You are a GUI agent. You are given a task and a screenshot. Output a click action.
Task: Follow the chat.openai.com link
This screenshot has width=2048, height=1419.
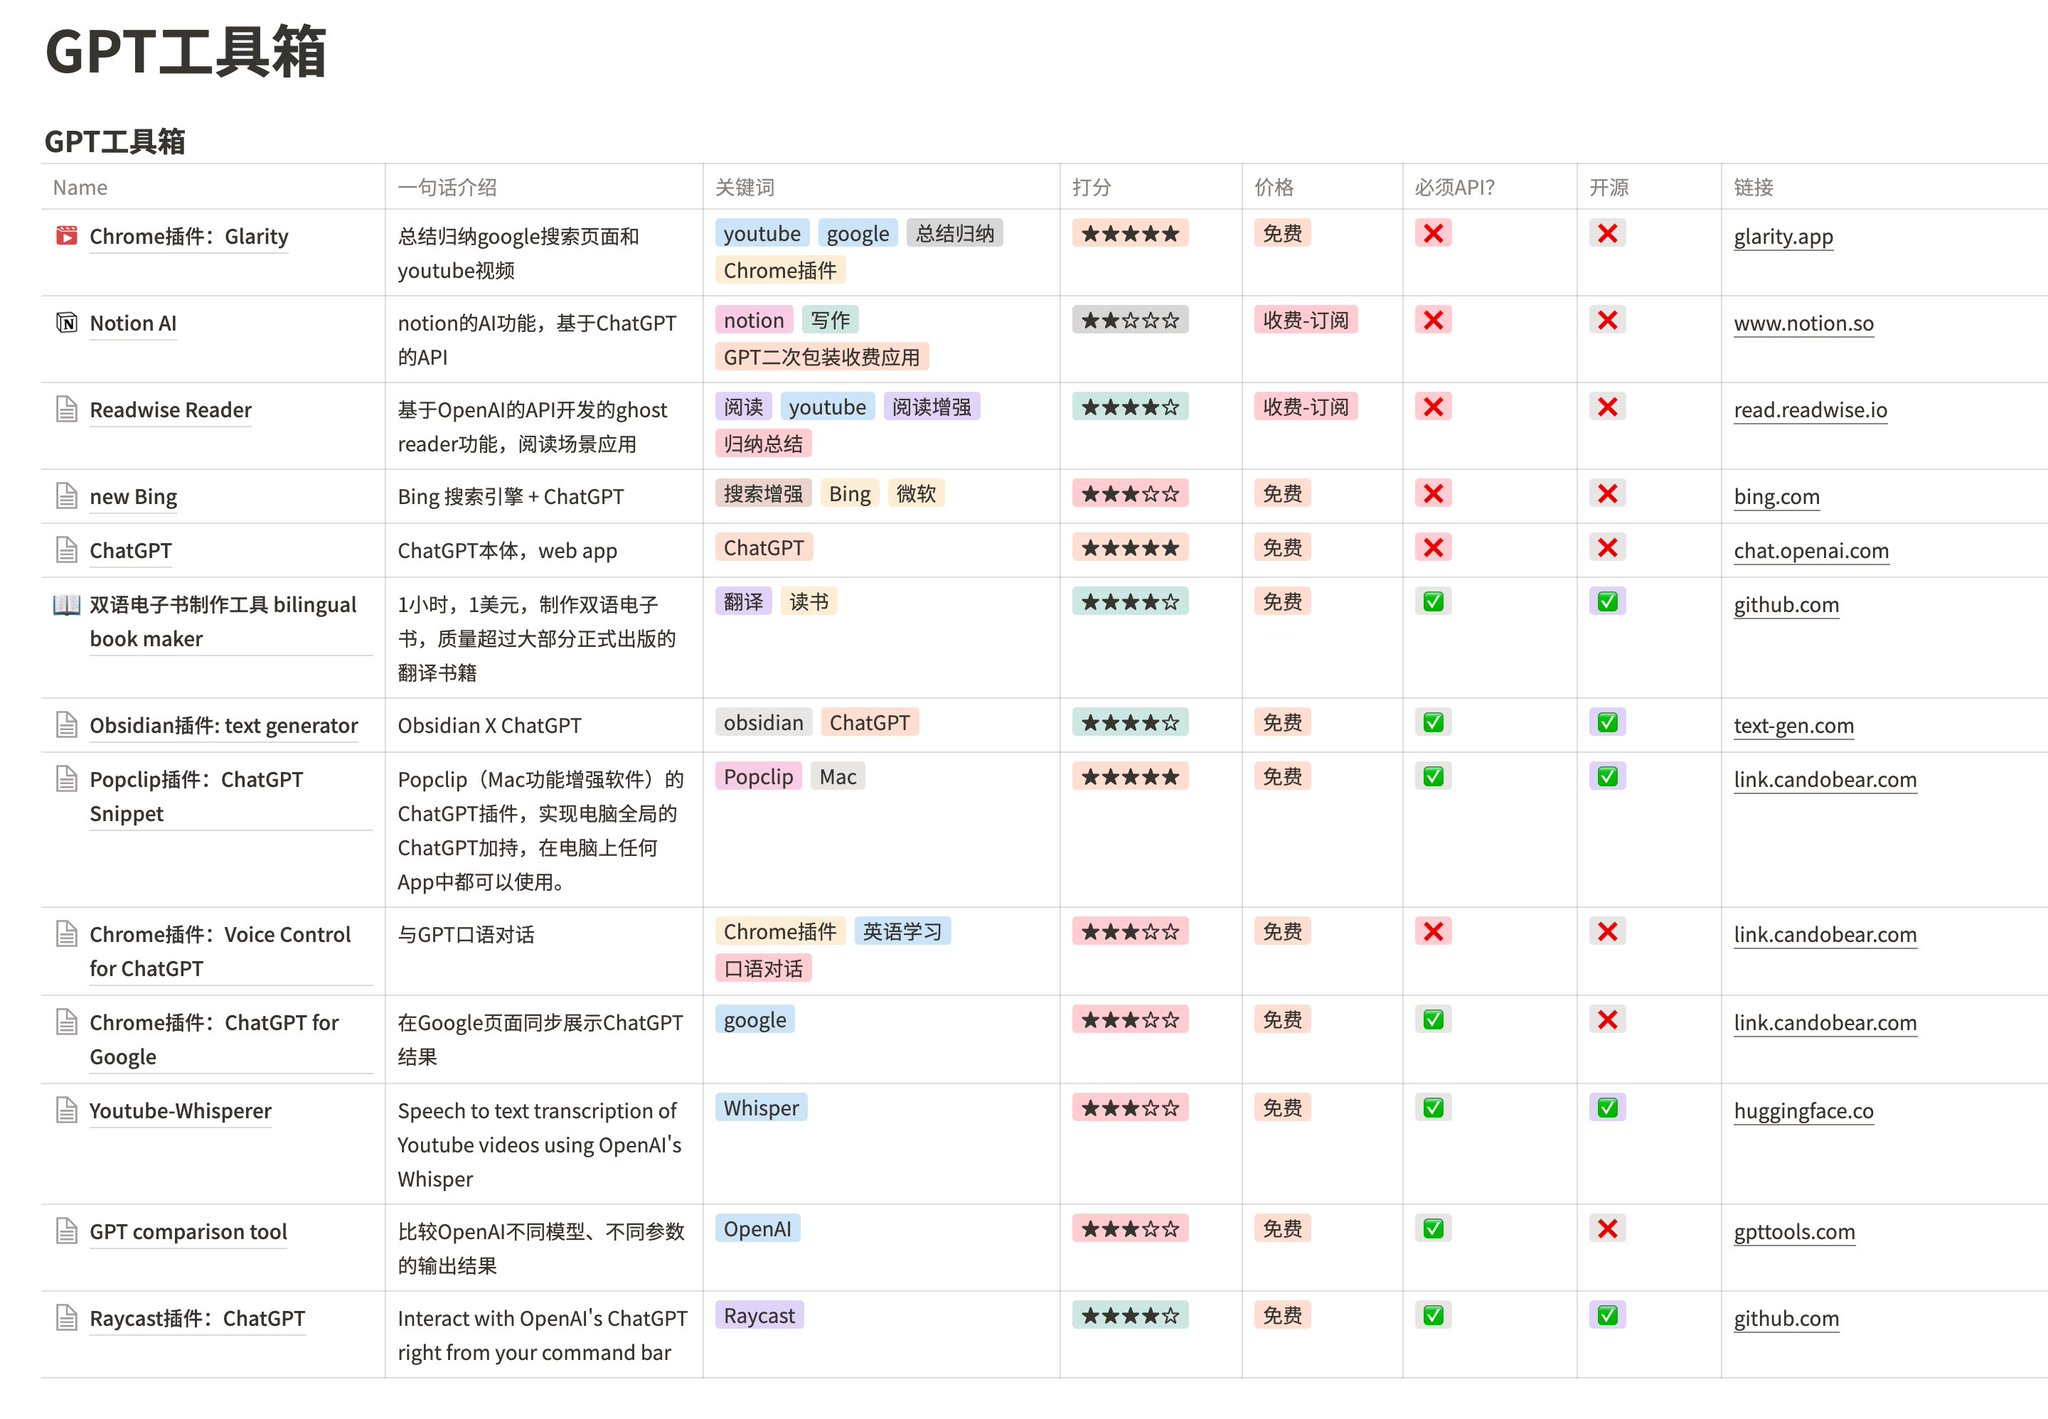click(x=1811, y=550)
